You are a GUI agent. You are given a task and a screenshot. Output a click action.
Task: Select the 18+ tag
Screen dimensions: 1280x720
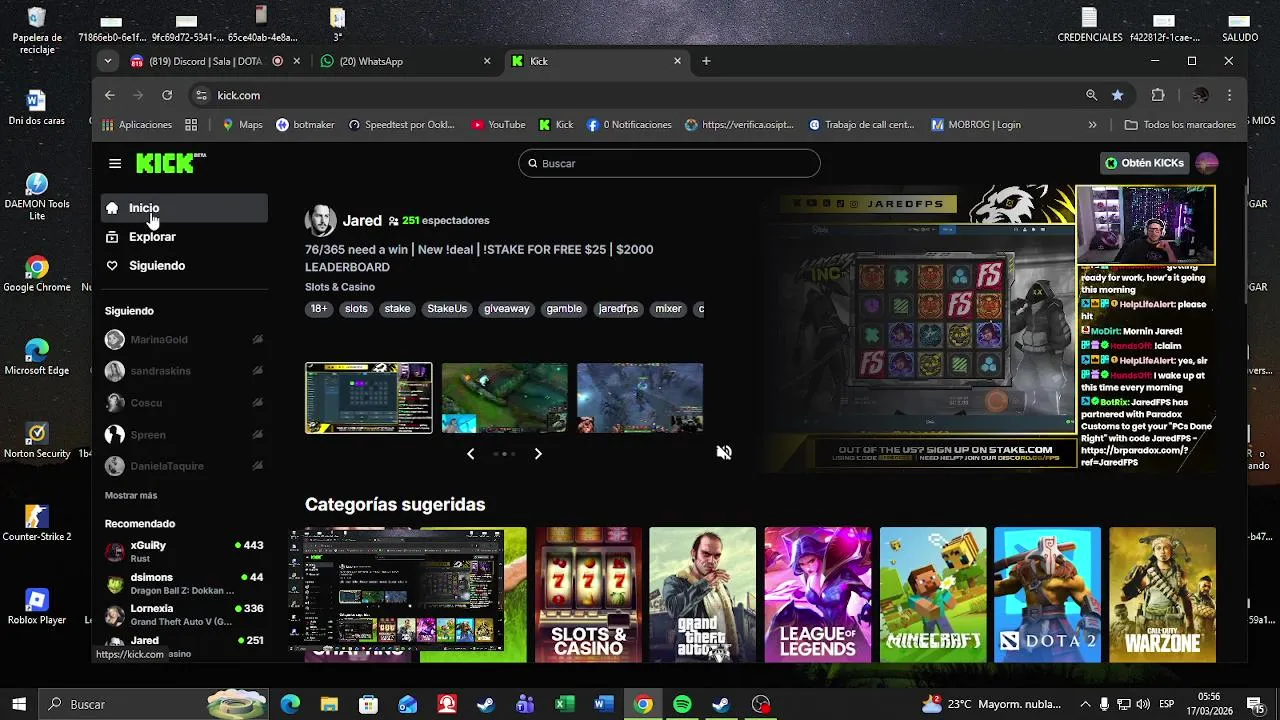(x=319, y=309)
